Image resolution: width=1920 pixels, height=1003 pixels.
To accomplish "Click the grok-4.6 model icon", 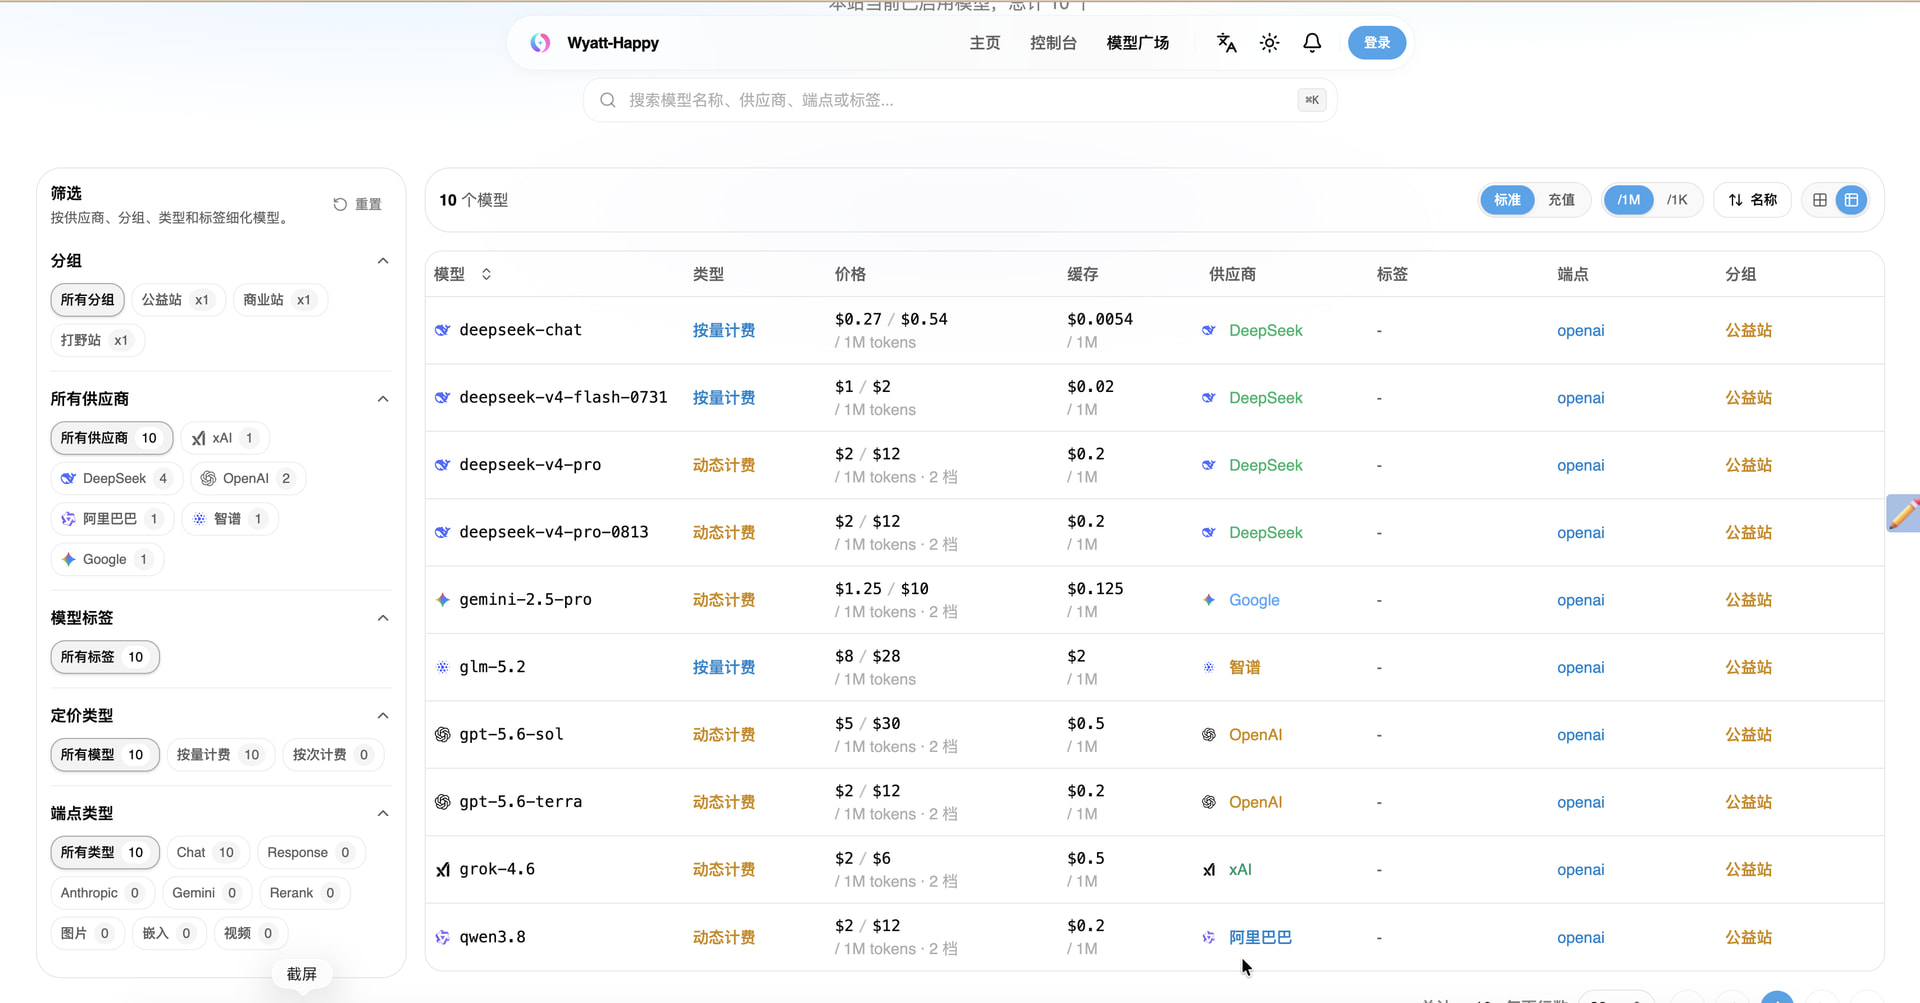I will [442, 870].
